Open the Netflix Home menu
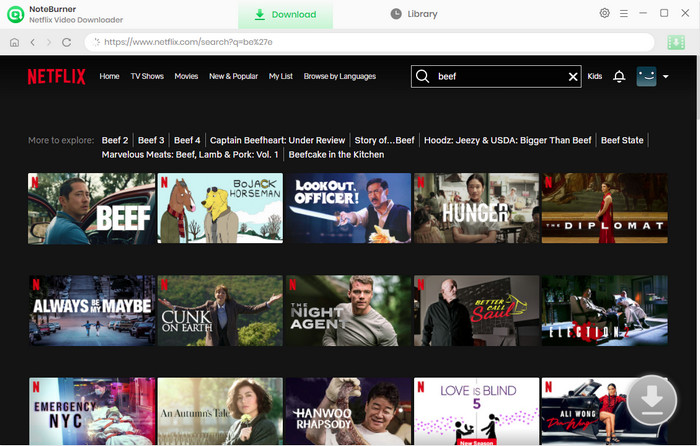The height and width of the screenshot is (446, 700). click(x=109, y=76)
